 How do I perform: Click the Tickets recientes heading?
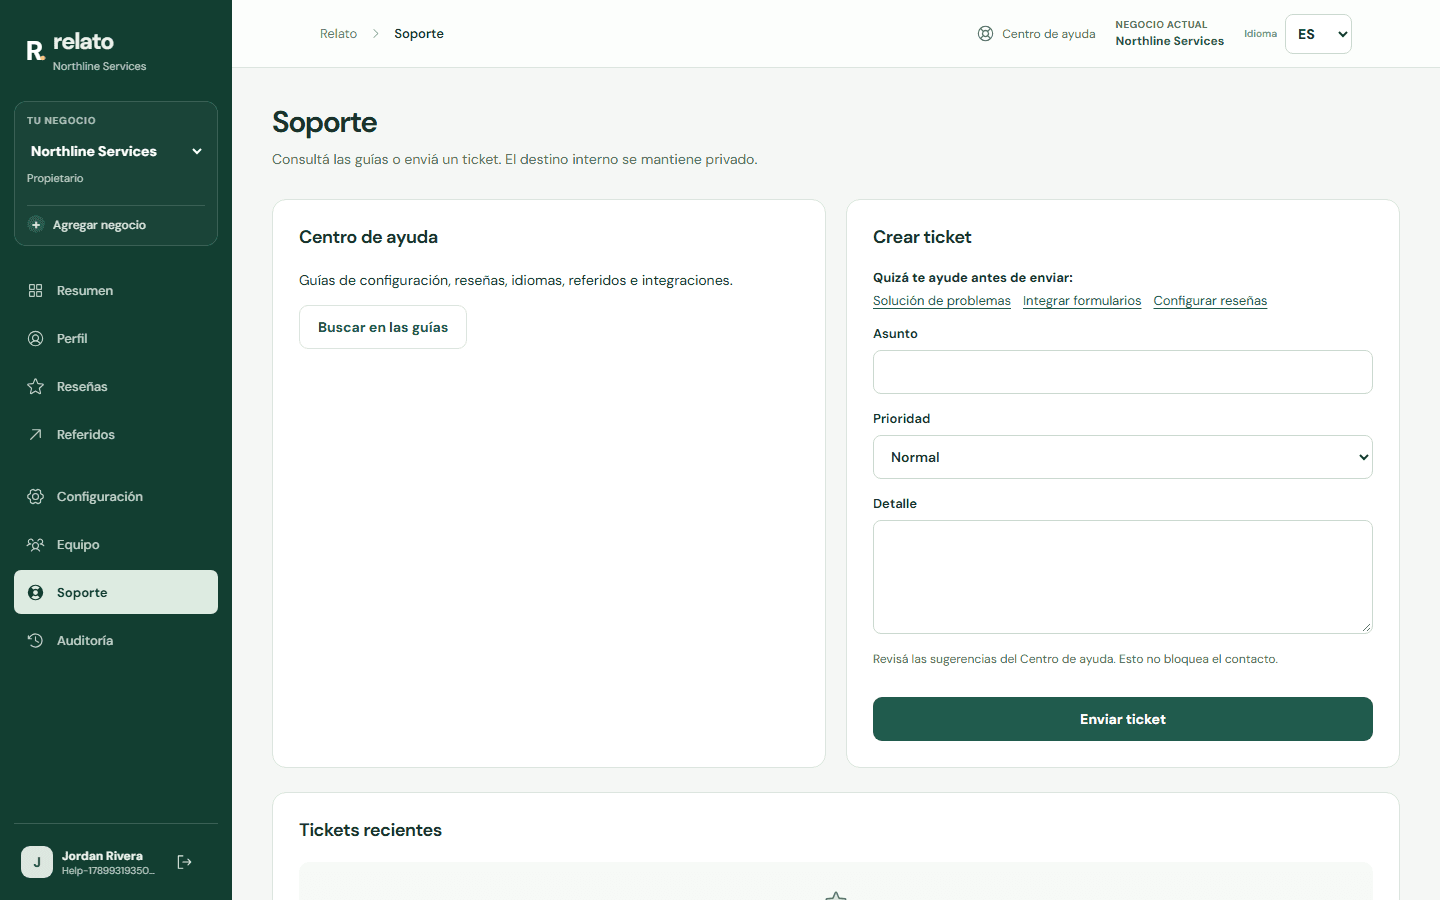[x=370, y=830]
